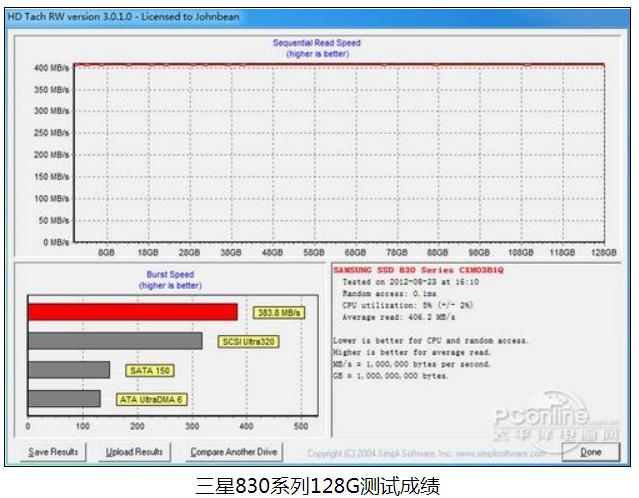Click the SATA 150 label
Viewport: 639px width, 498px height.
point(150,370)
